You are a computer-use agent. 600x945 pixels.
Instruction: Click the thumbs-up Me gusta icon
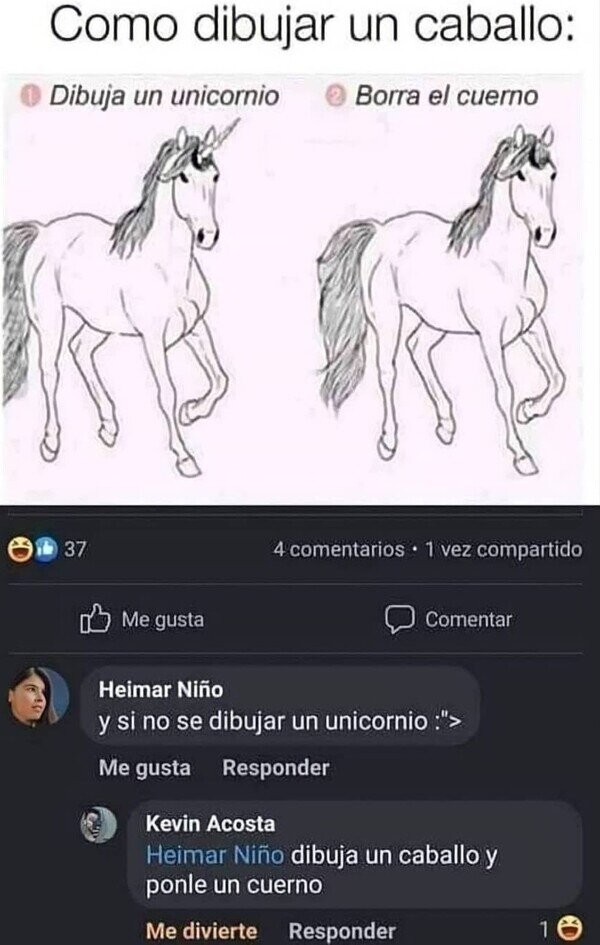95,620
